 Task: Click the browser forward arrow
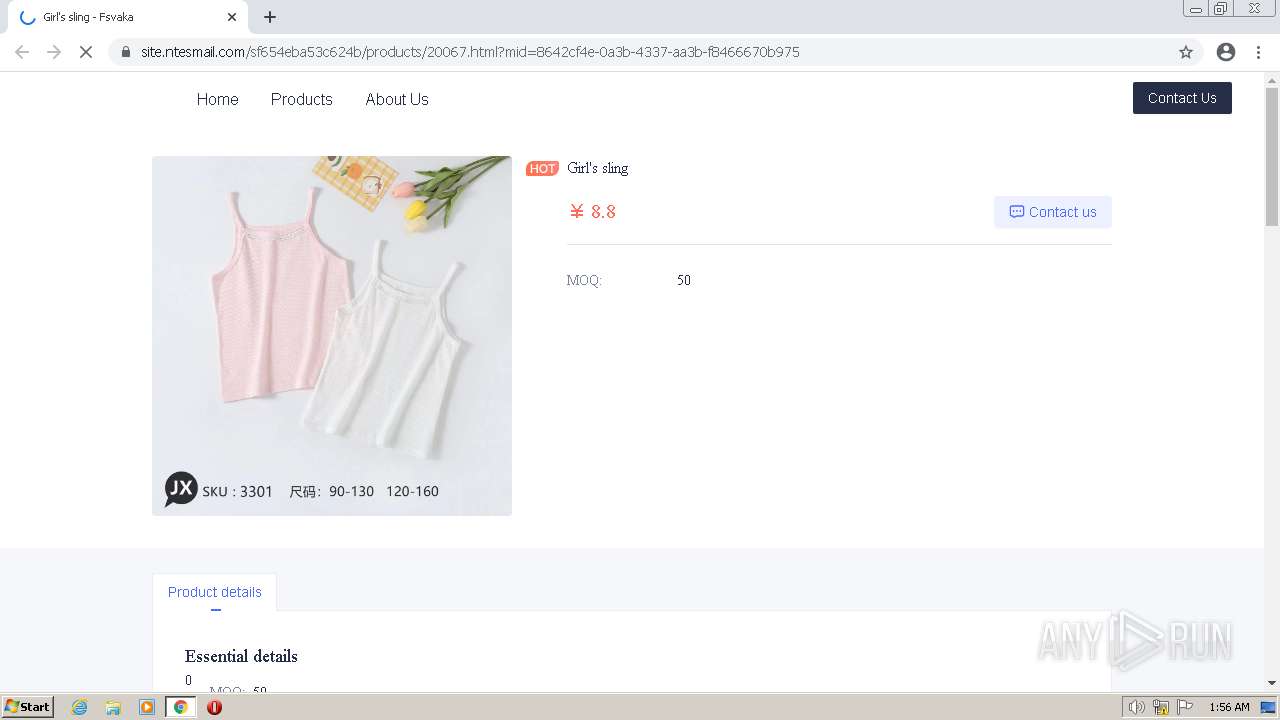pyautogui.click(x=54, y=52)
